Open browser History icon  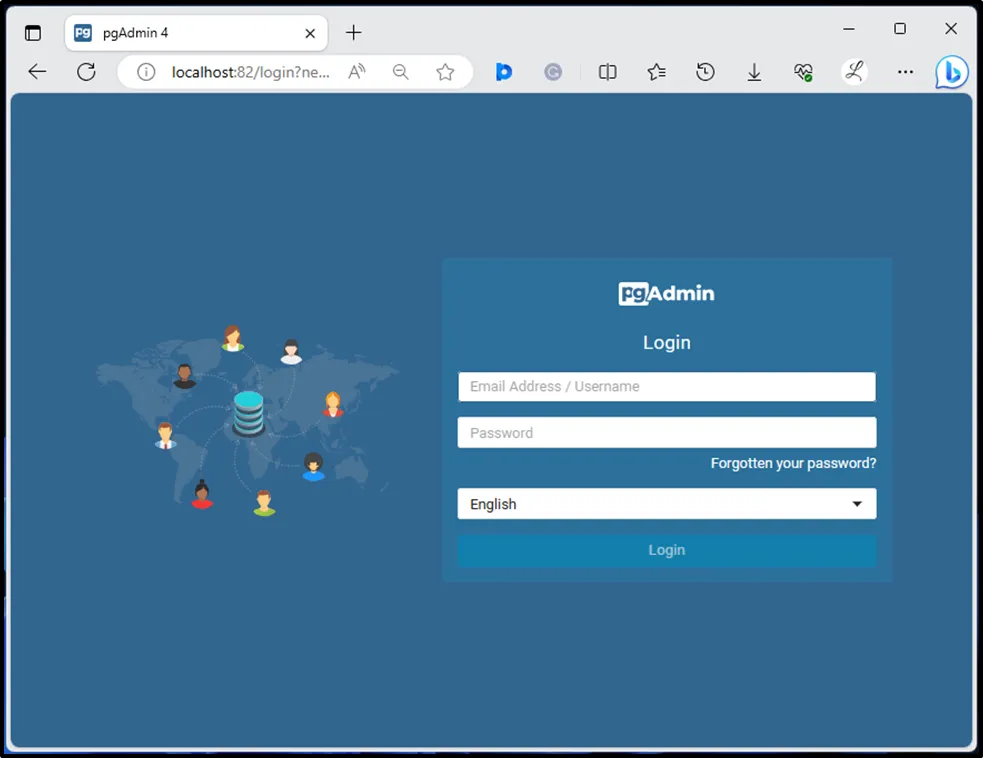pyautogui.click(x=705, y=72)
